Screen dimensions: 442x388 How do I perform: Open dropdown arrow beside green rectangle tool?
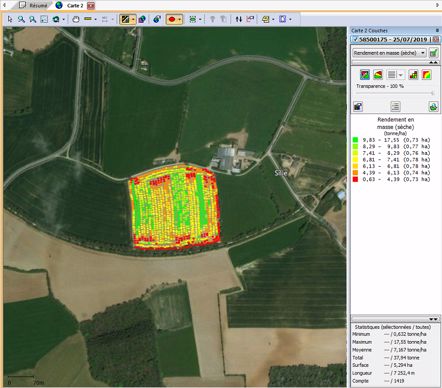[200, 20]
